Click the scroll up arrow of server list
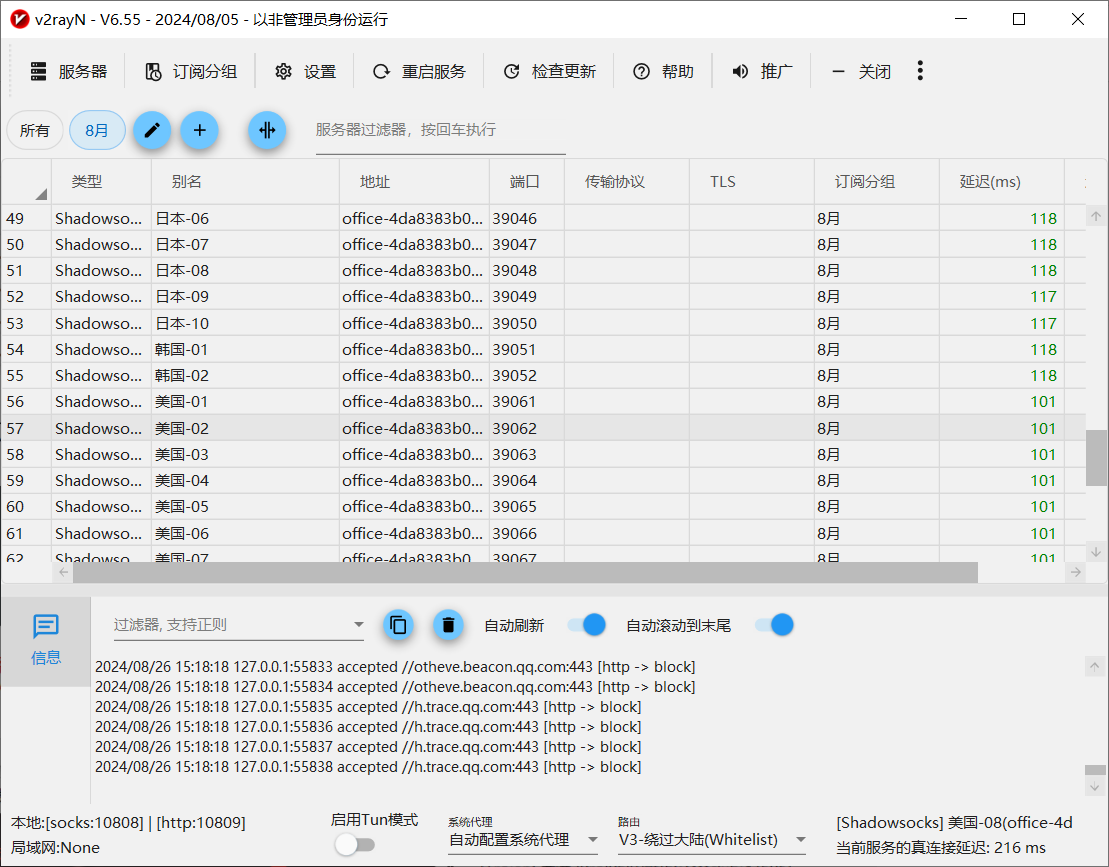 (1096, 216)
